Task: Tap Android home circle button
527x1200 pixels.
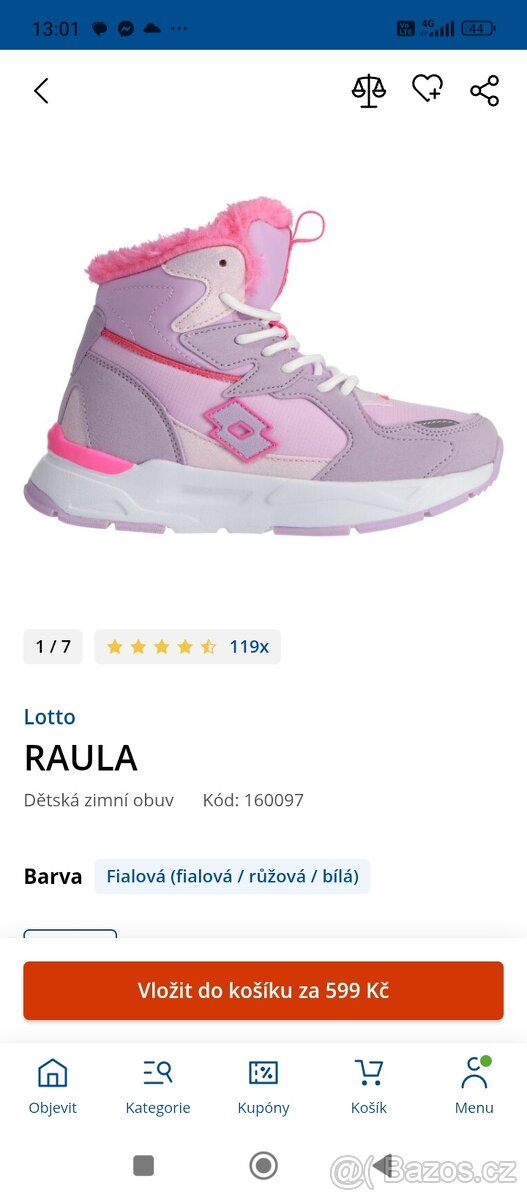Action: coord(263,1165)
